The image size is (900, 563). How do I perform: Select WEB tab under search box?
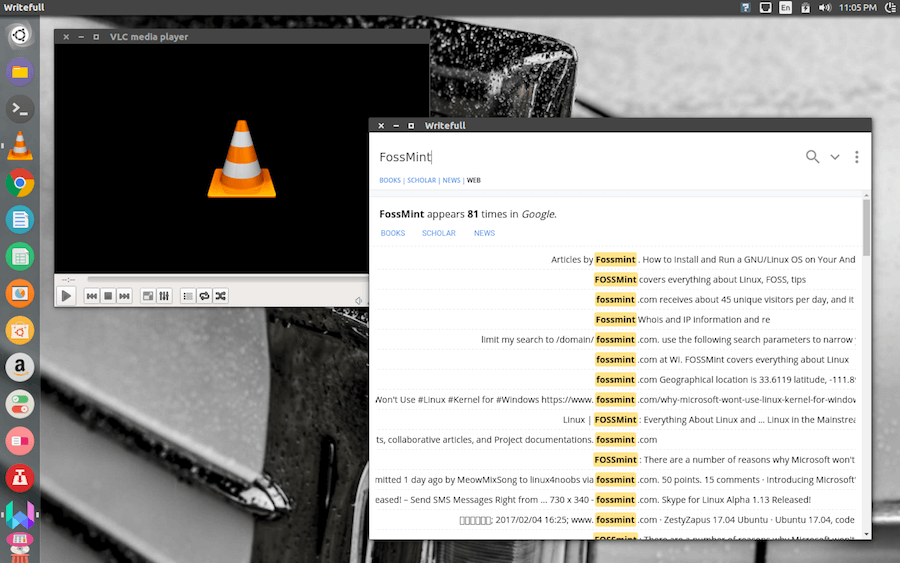(474, 180)
